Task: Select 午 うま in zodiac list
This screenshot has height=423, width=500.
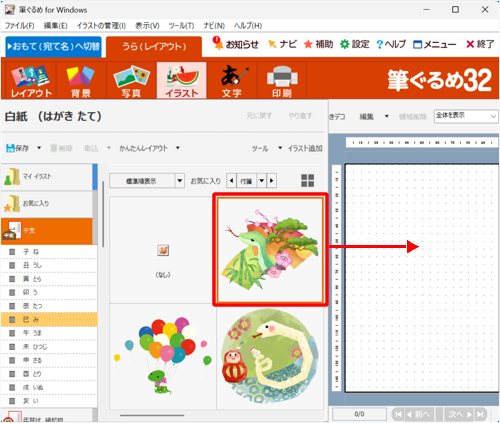Action: pos(49,333)
